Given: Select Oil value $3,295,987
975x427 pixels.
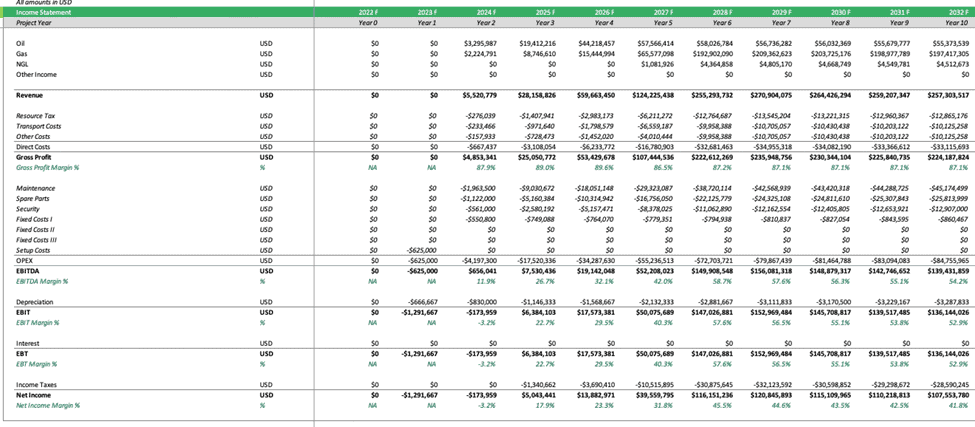Looking at the screenshot, I should tap(480, 44).
